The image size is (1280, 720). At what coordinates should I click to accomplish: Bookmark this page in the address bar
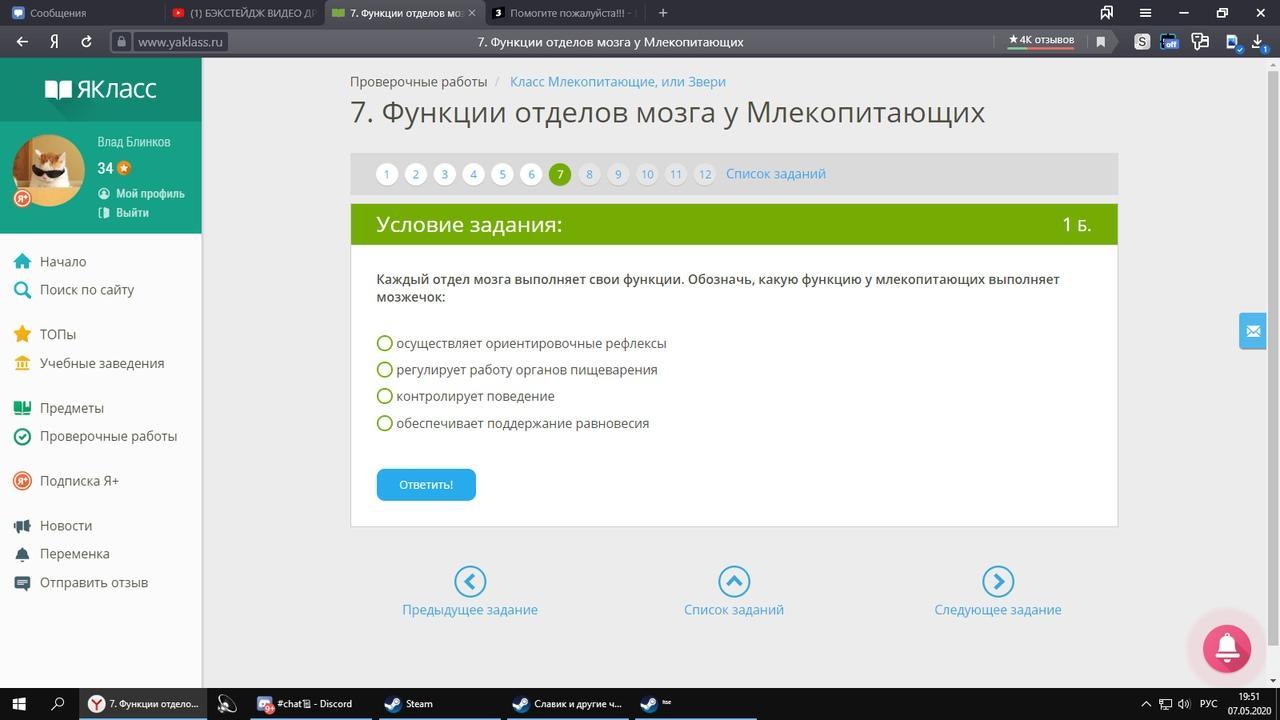coord(1101,42)
